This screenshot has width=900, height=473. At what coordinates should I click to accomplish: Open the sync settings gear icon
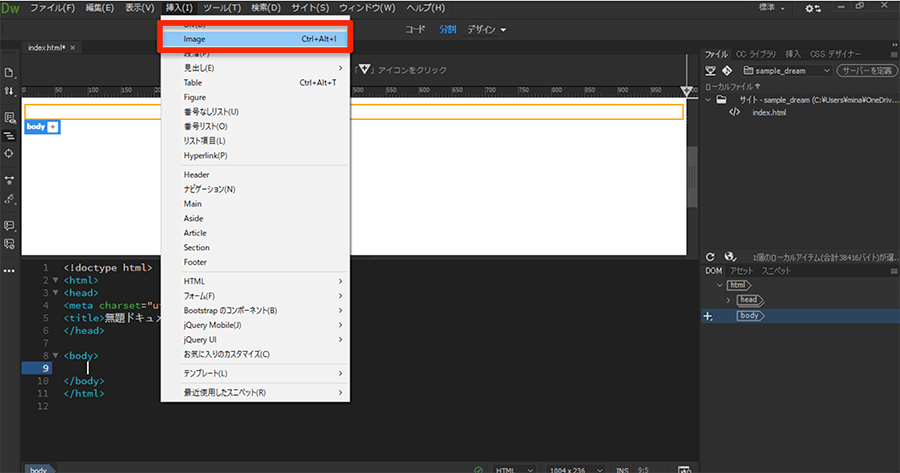point(812,8)
